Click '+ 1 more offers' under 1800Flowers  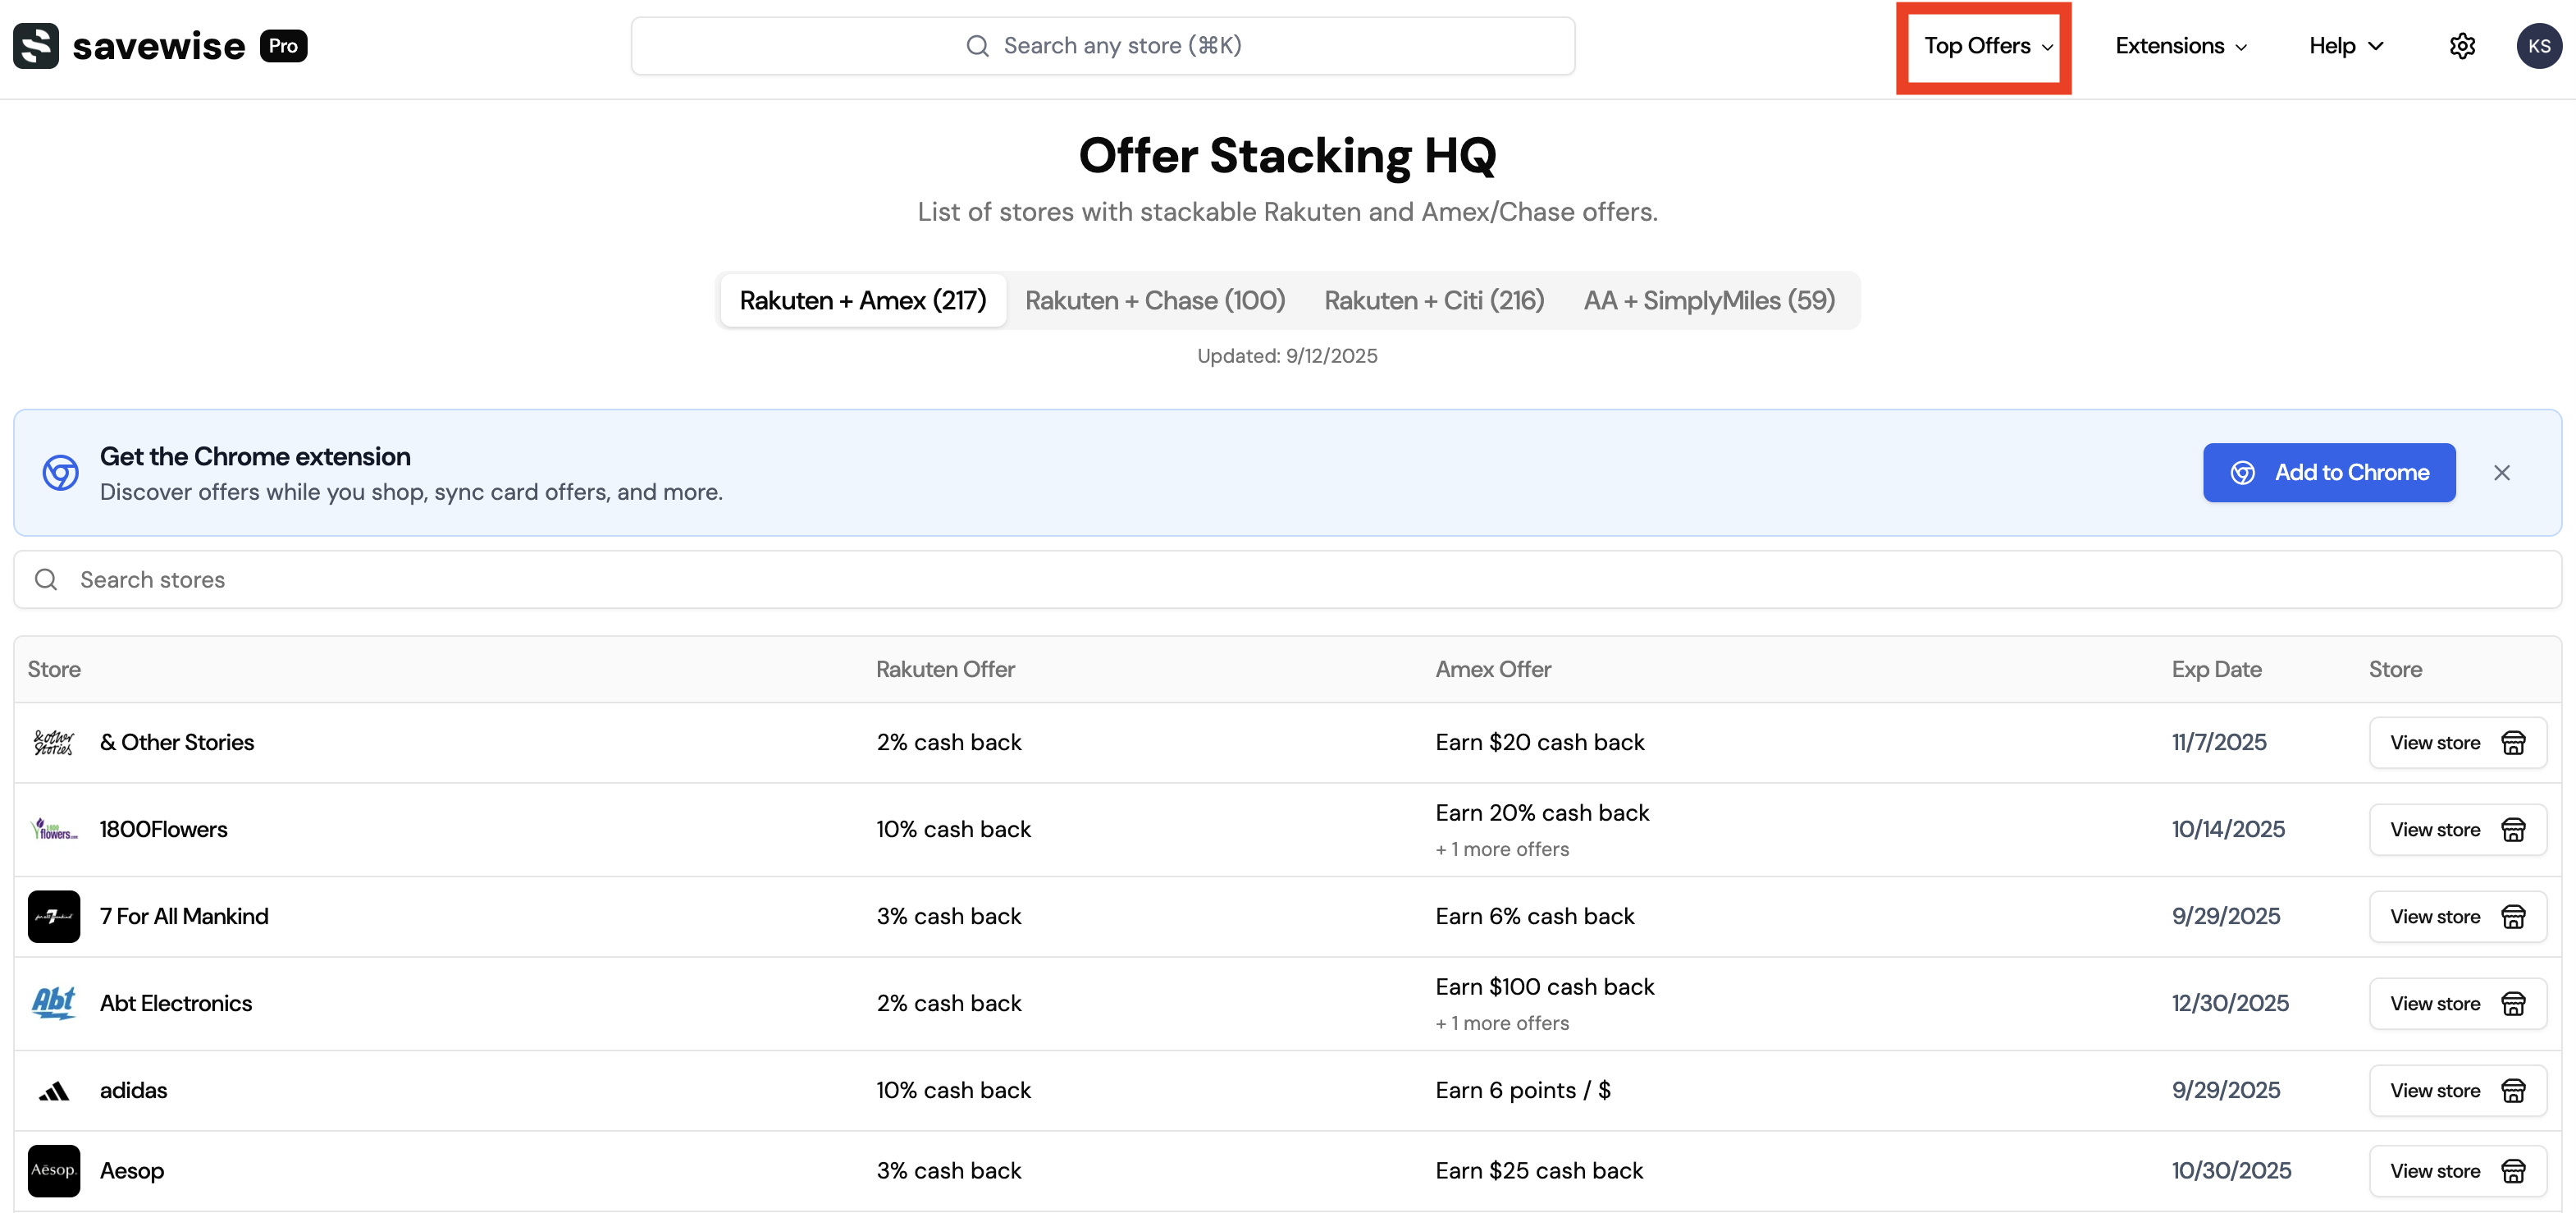(x=1502, y=849)
